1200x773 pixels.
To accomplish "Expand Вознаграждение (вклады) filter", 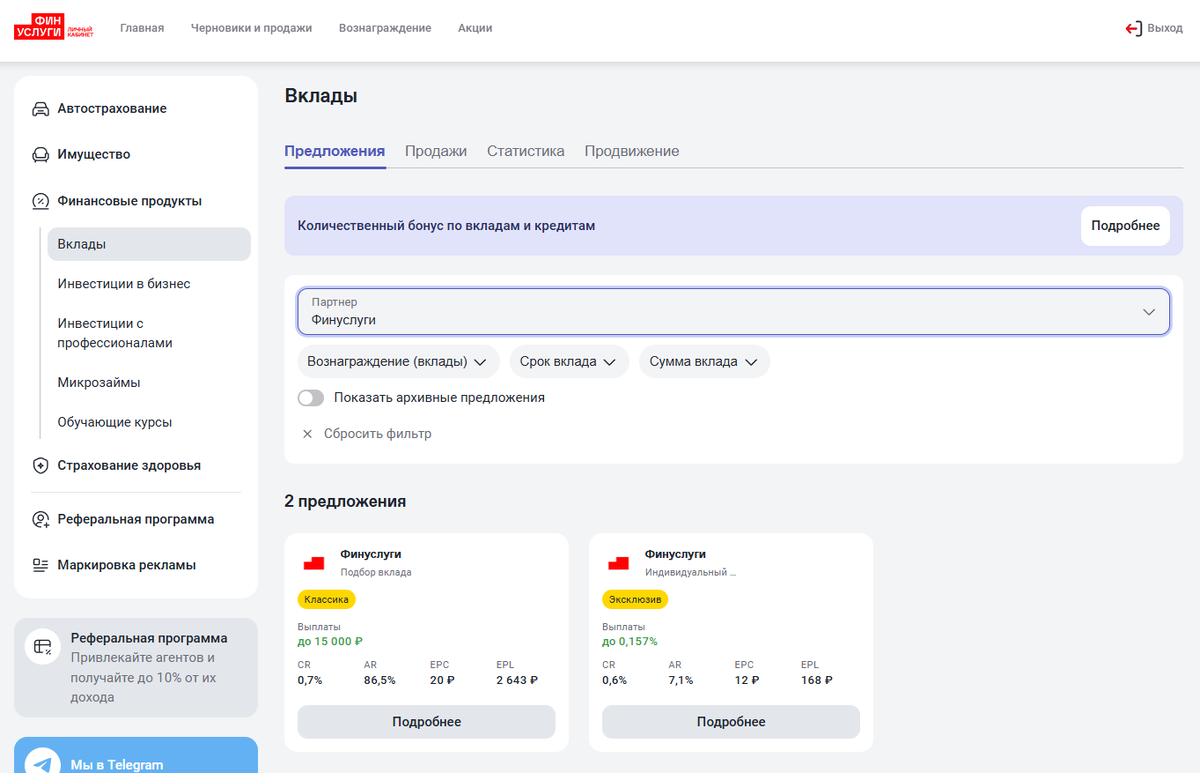I will [x=398, y=362].
